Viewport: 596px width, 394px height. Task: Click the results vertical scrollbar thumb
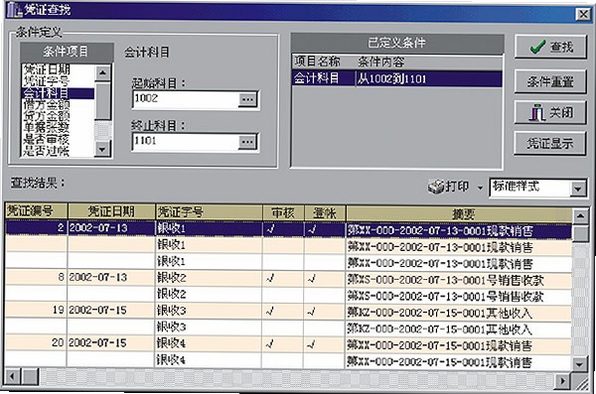[580, 233]
